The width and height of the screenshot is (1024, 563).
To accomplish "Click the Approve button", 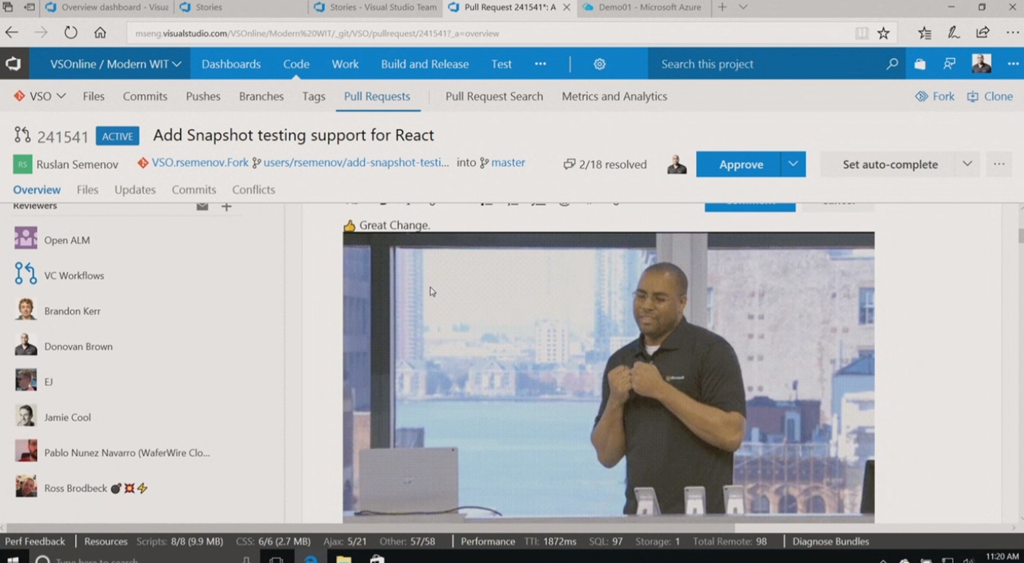I will [740, 164].
